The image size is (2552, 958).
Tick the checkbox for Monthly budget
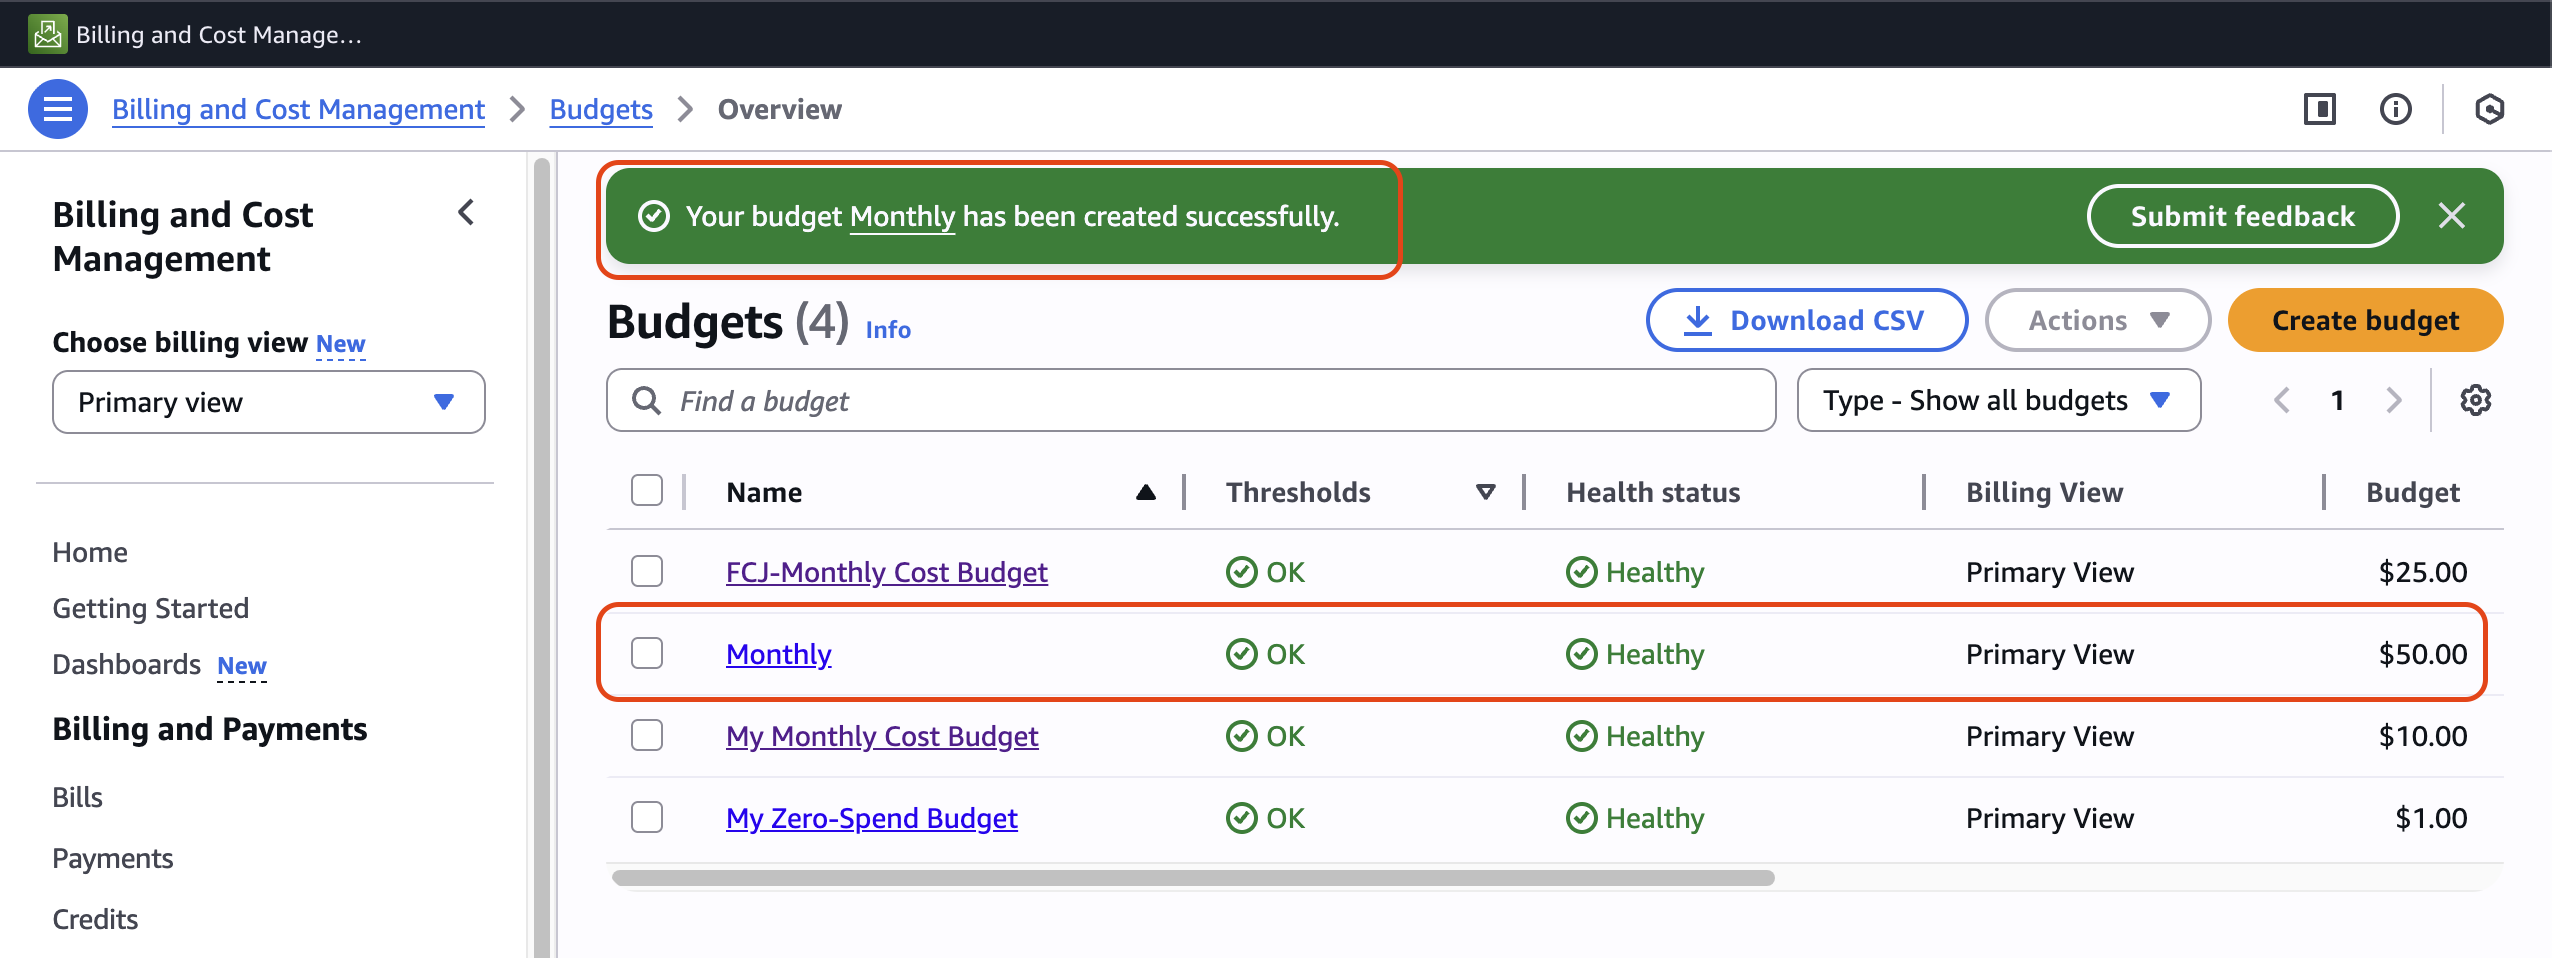coord(647,653)
